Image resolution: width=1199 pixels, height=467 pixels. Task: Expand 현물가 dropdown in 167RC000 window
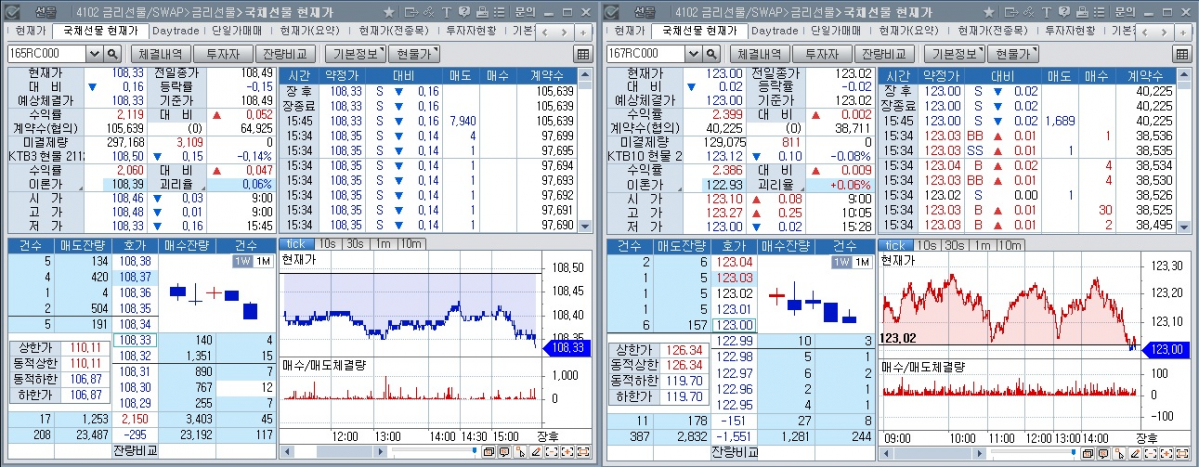pyautogui.click(x=1012, y=54)
